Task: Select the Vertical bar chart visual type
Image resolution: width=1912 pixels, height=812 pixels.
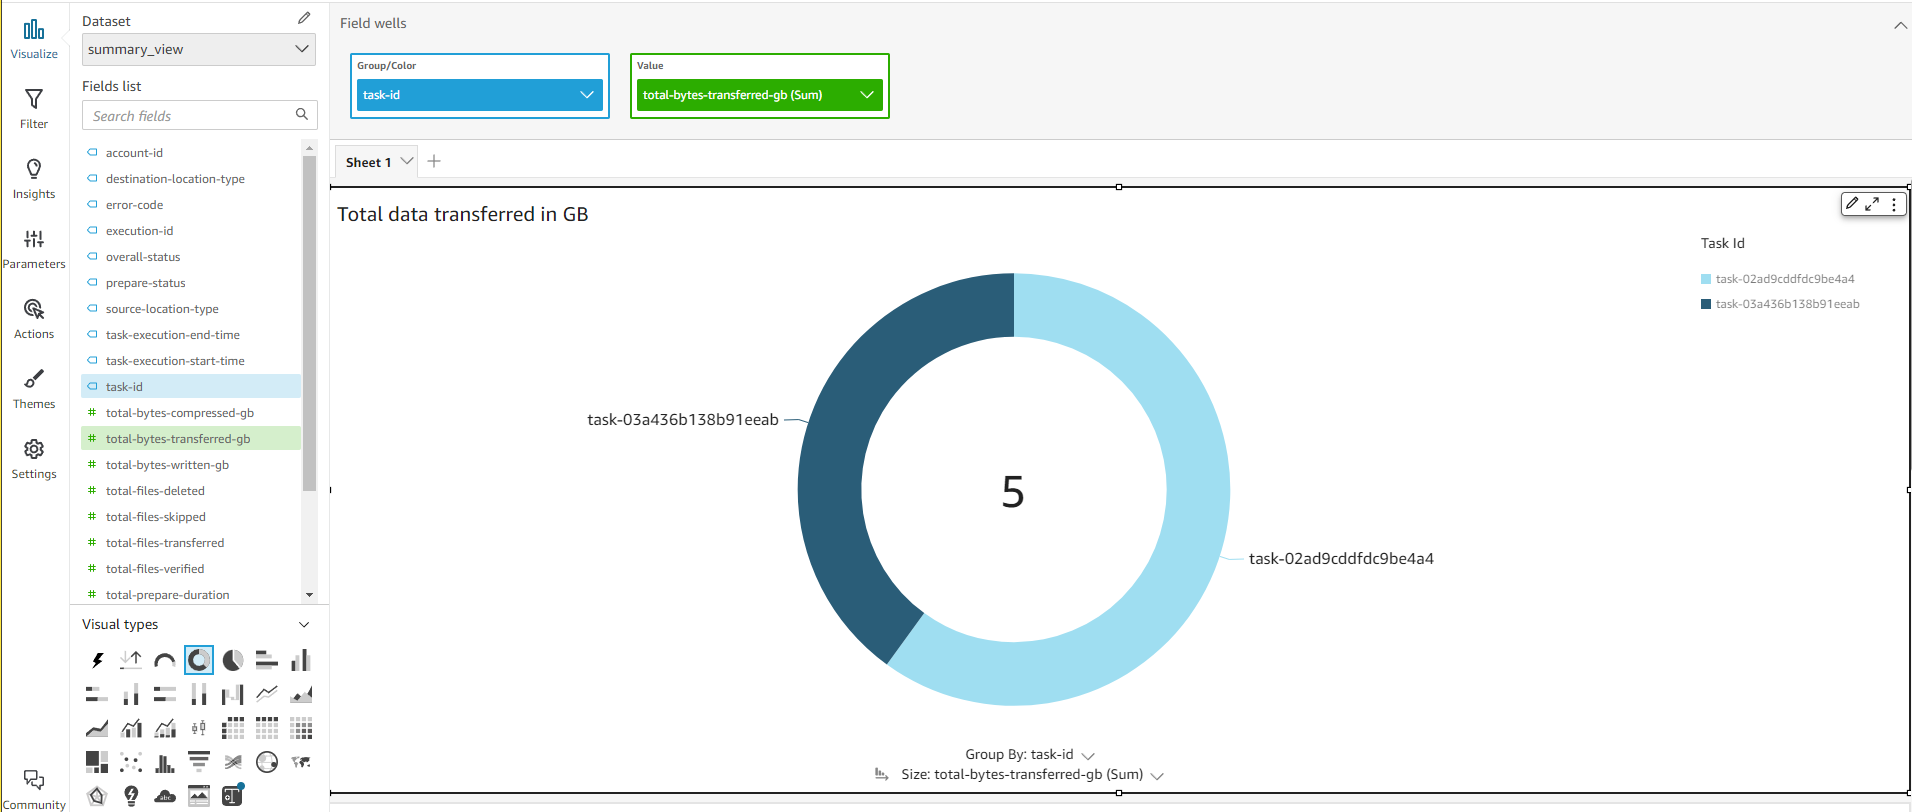Action: coord(301,660)
